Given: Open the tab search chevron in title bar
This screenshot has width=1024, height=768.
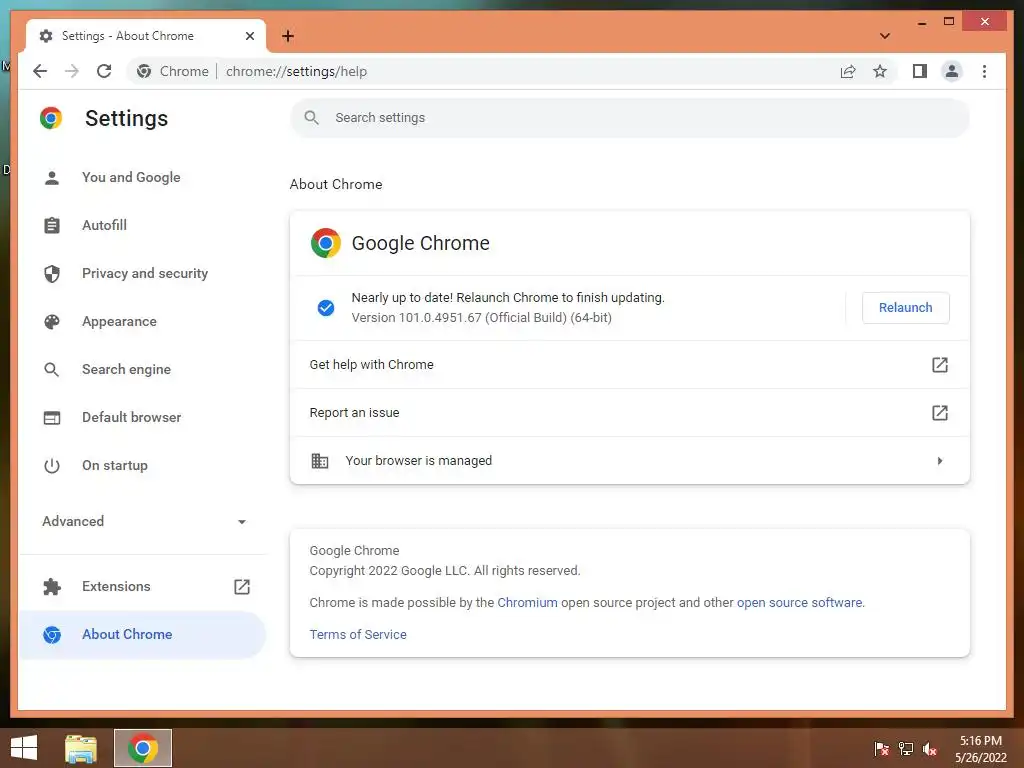Looking at the screenshot, I should 884,36.
